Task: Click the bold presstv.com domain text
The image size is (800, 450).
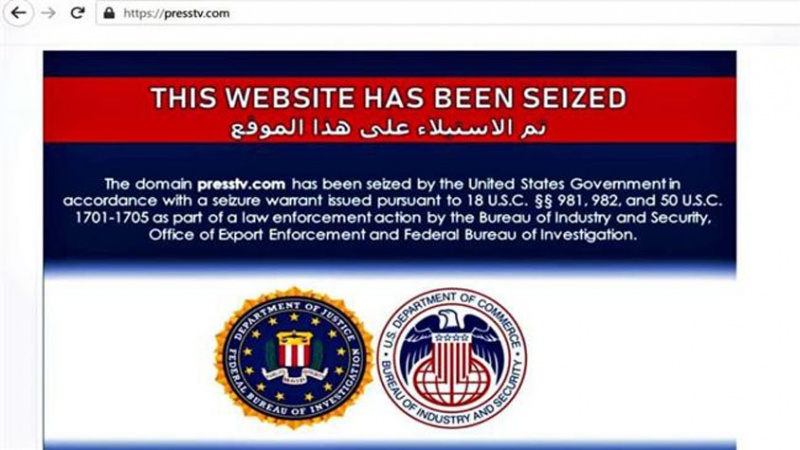Action: coord(241,184)
